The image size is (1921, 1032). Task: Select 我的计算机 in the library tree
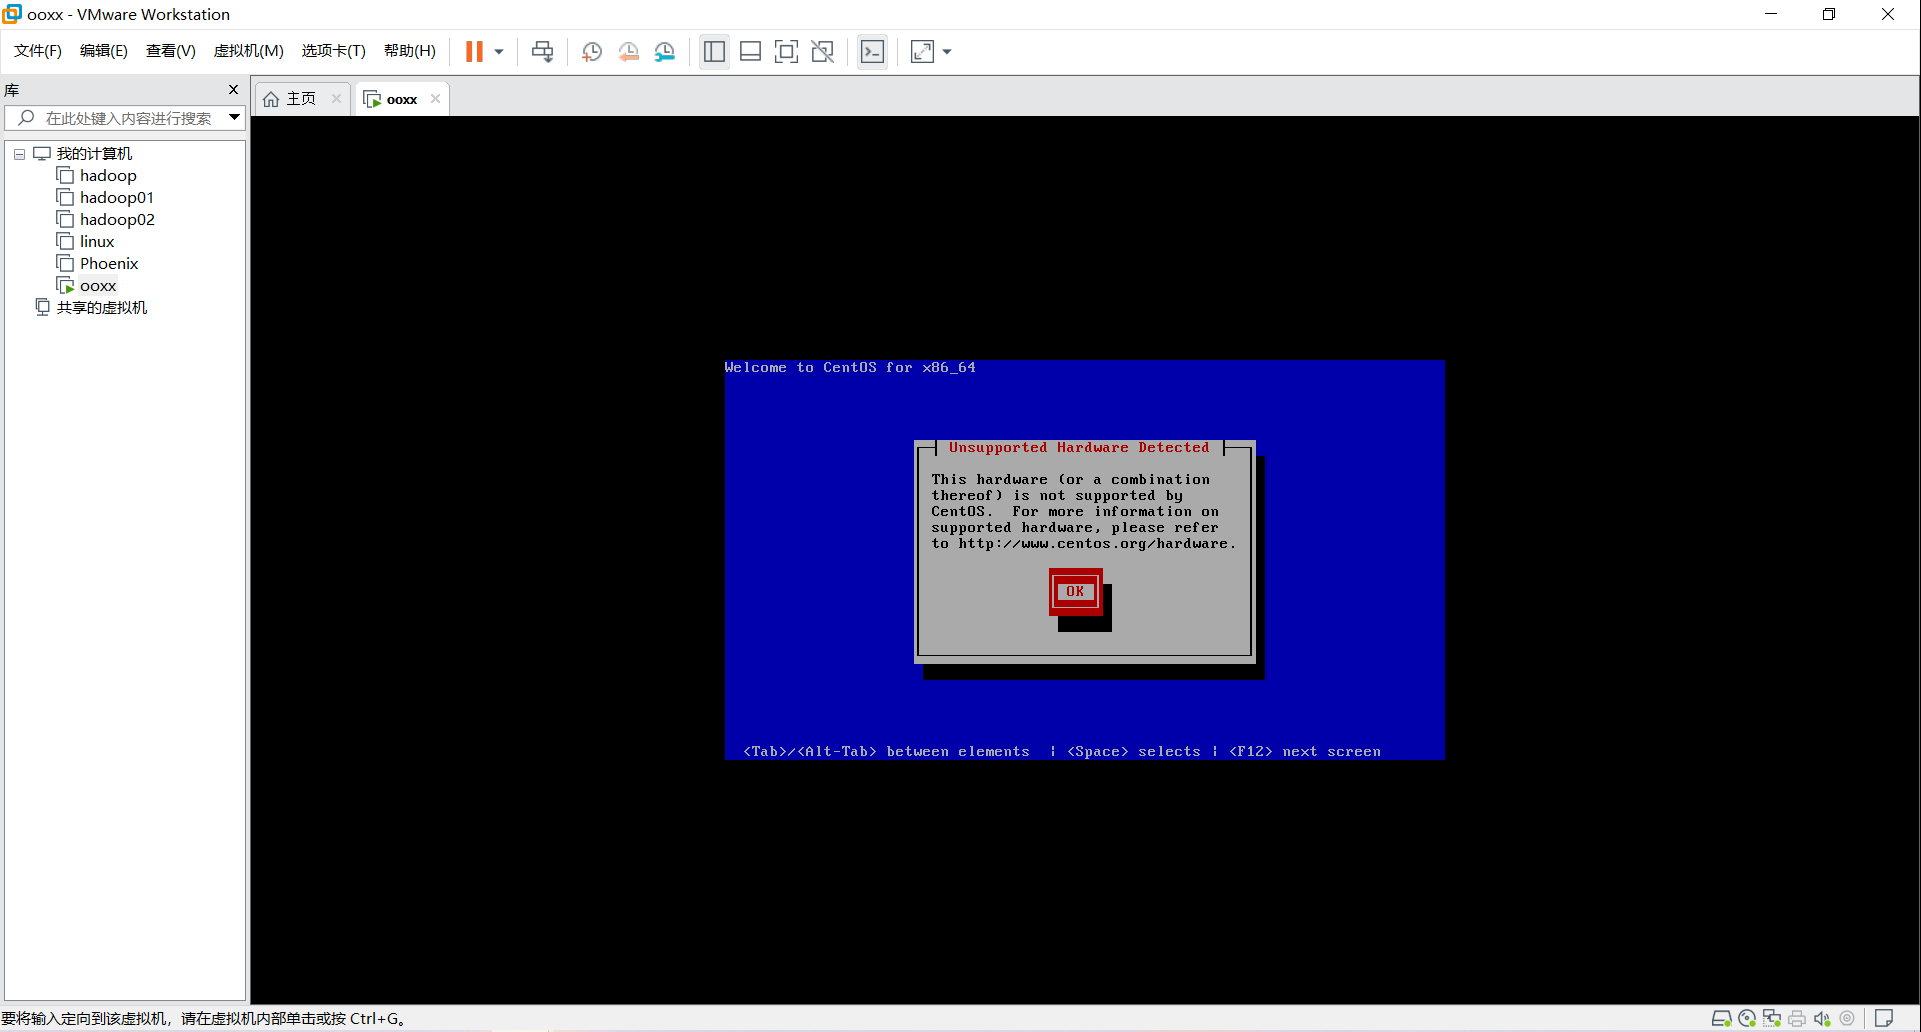tap(94, 154)
